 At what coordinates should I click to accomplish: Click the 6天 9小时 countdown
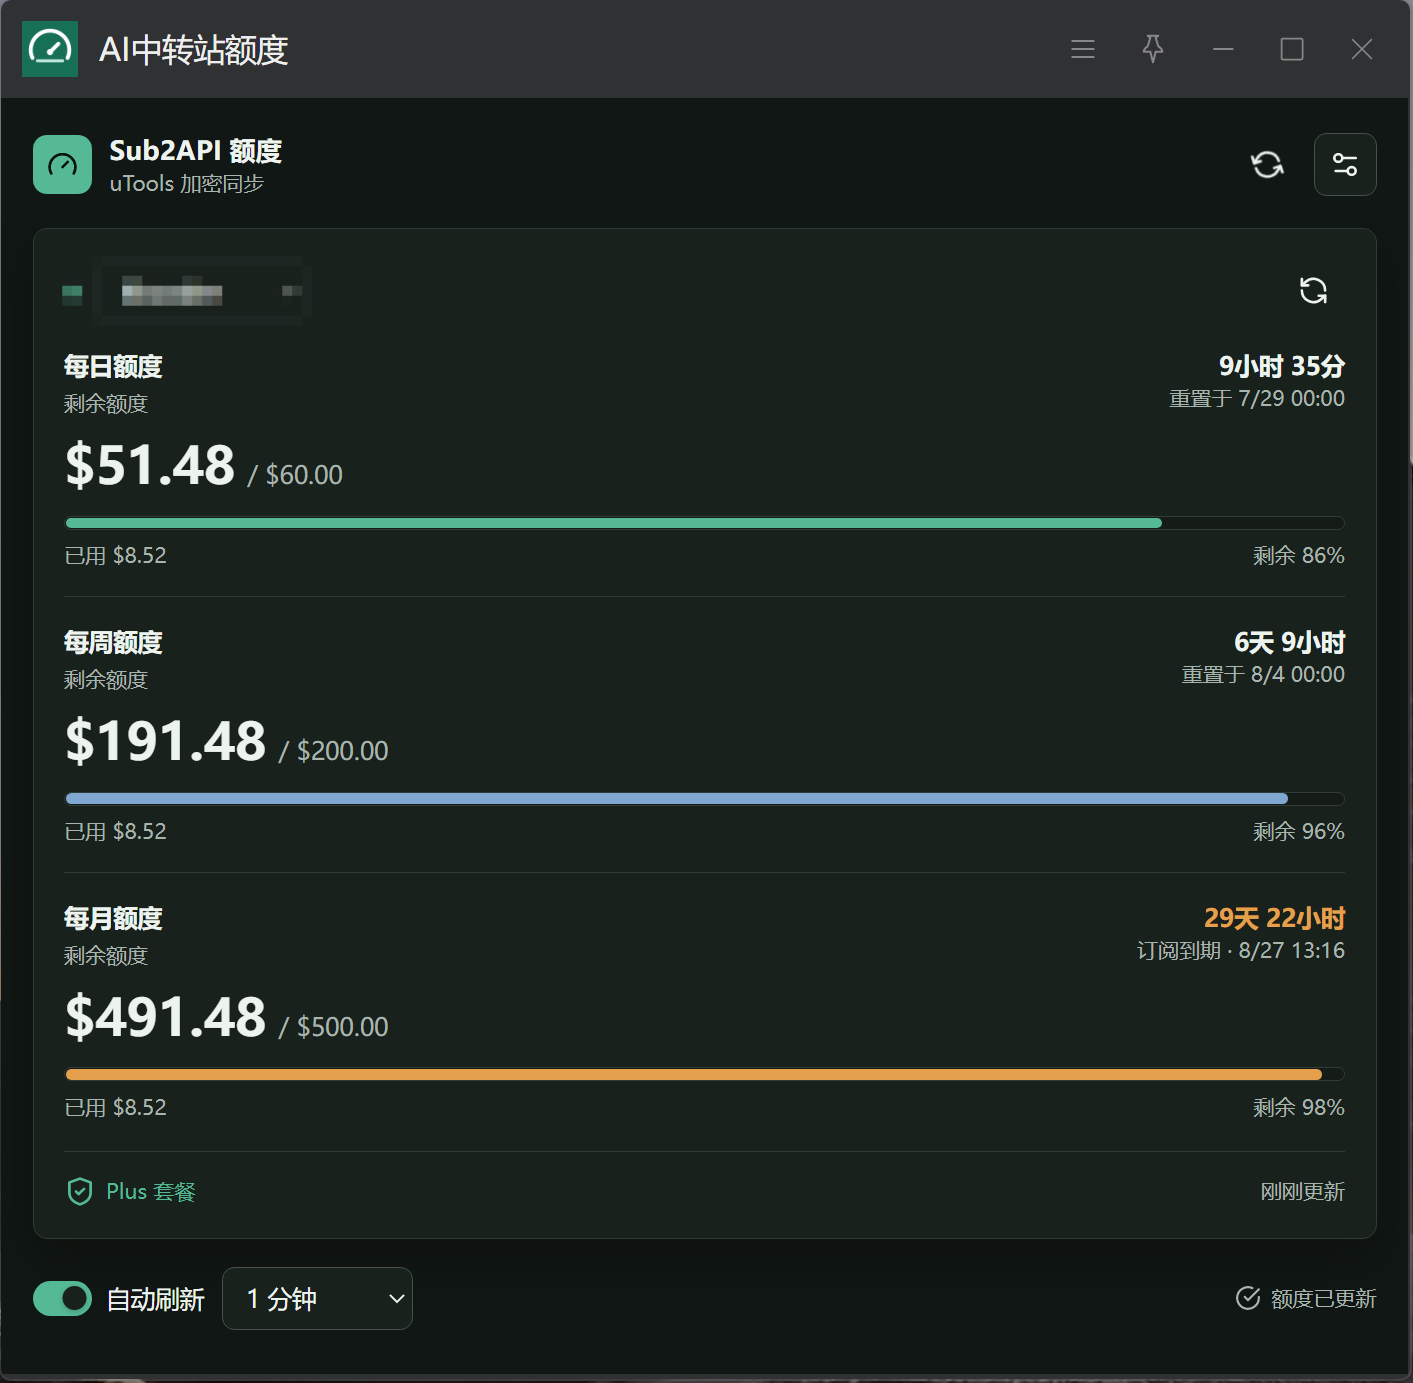tap(1290, 642)
